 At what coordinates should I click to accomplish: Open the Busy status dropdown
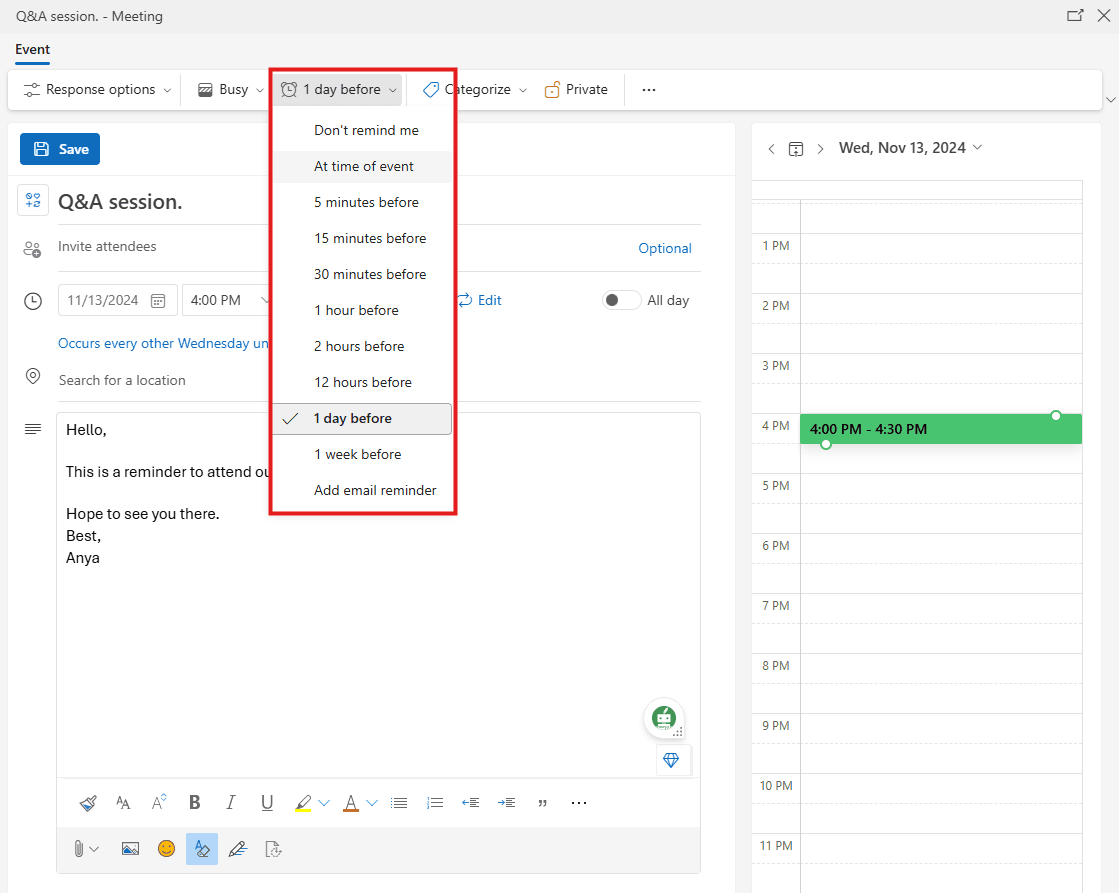(x=228, y=89)
